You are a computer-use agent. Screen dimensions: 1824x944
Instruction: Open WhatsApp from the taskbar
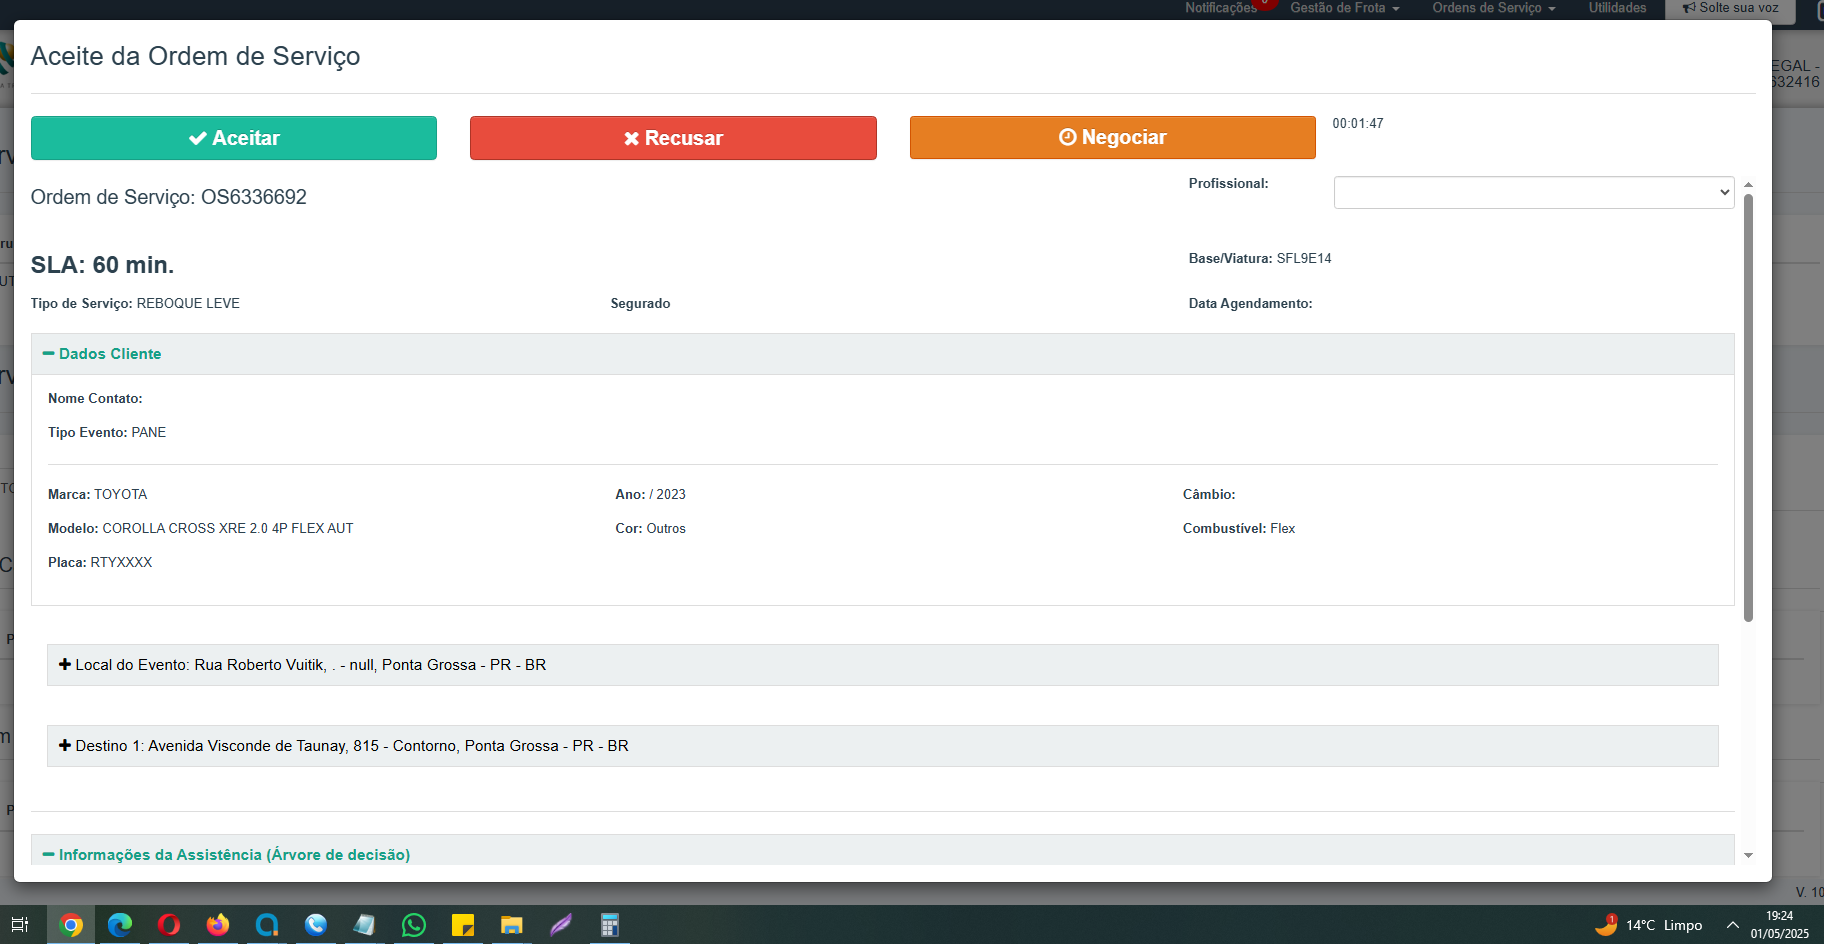tap(414, 925)
